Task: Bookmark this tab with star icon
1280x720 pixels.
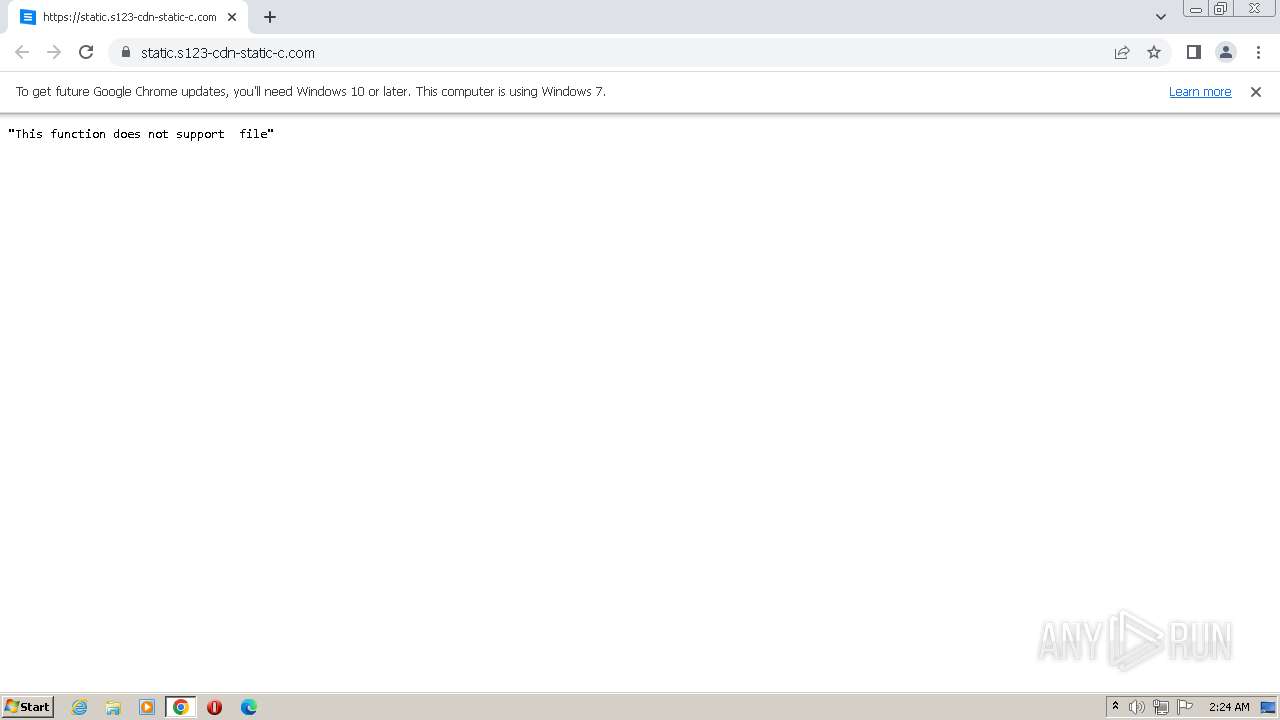Action: pos(1154,52)
